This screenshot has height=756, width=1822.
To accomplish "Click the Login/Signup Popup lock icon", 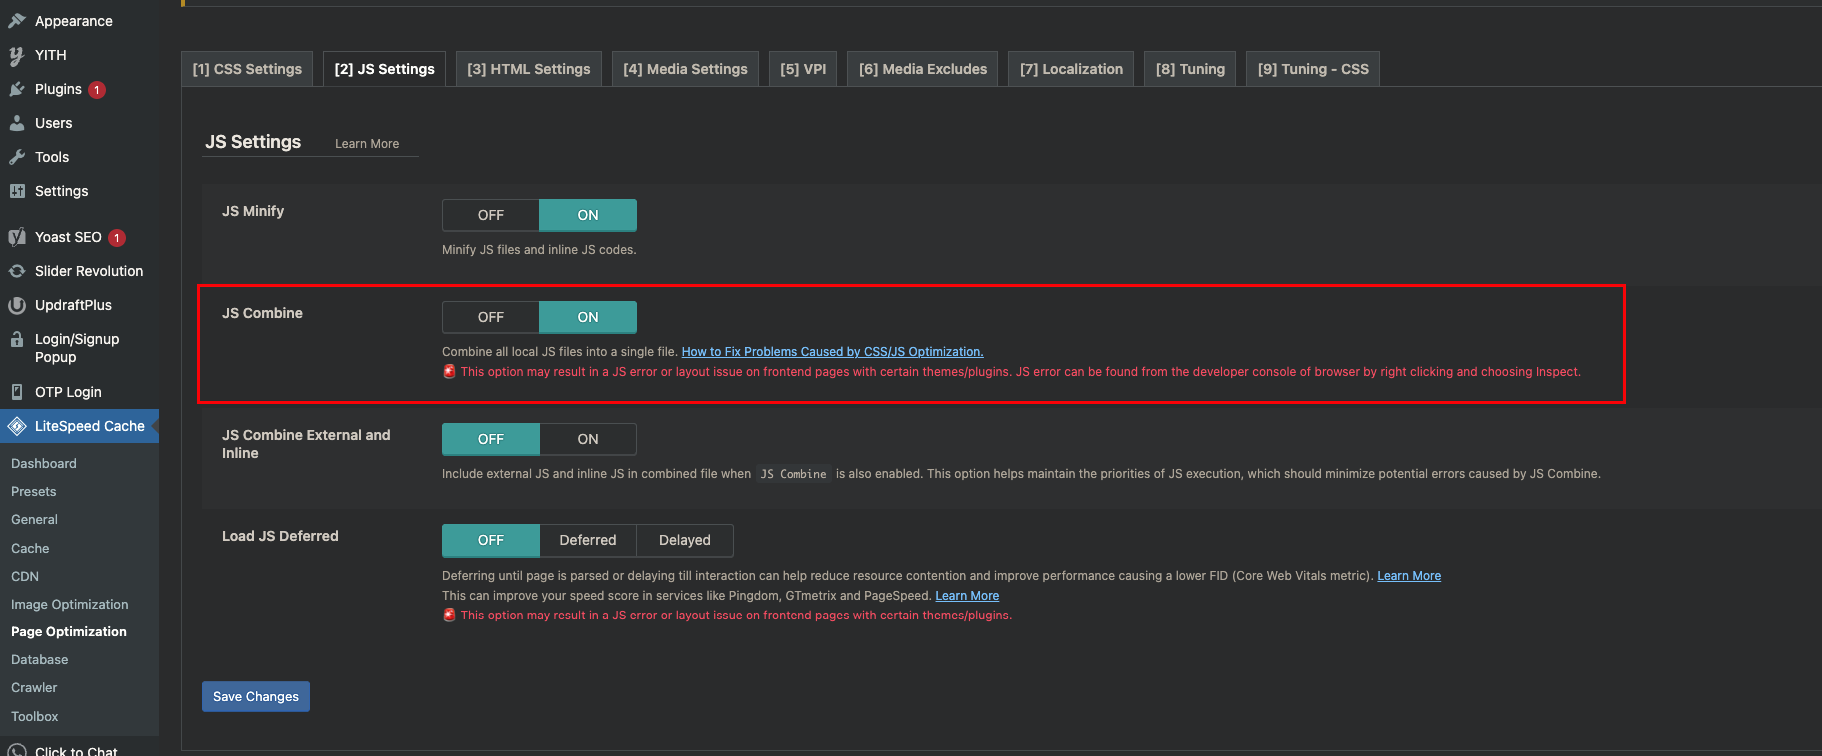I will (17, 339).
